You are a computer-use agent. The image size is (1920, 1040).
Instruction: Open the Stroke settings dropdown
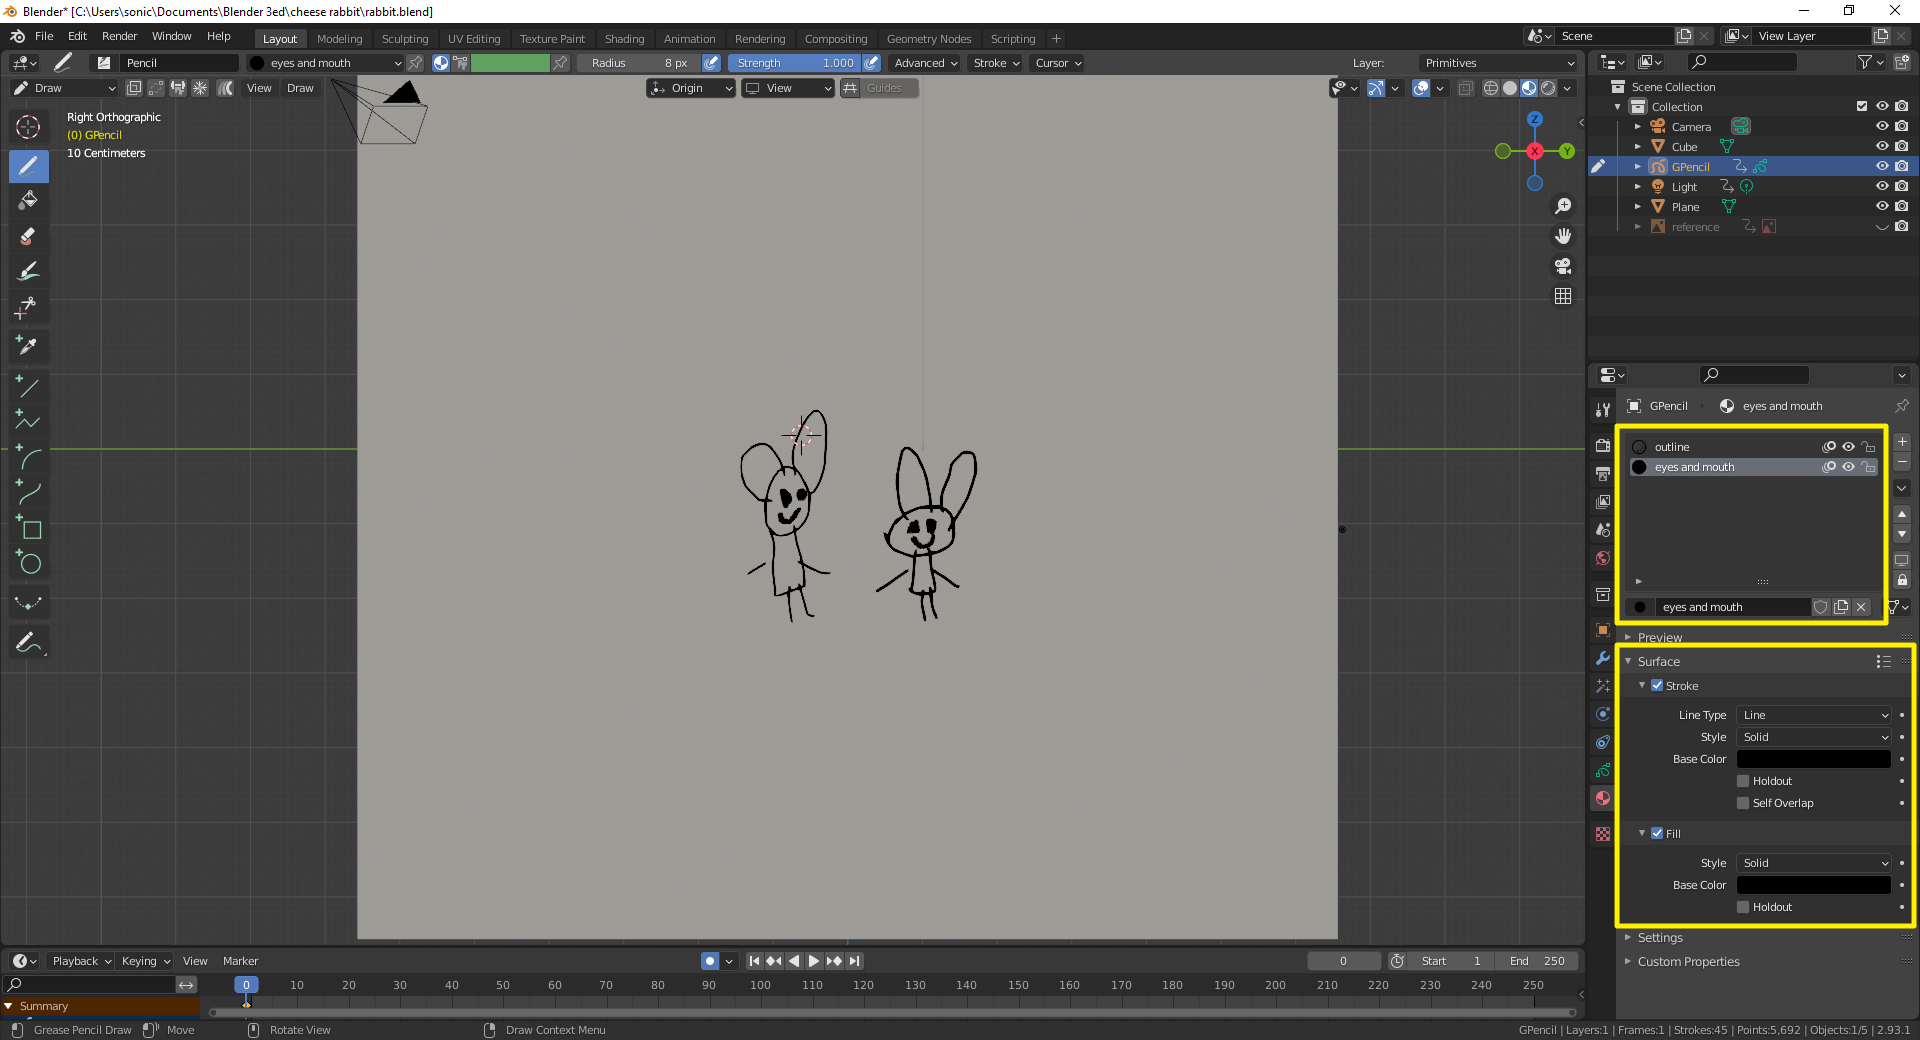point(996,63)
